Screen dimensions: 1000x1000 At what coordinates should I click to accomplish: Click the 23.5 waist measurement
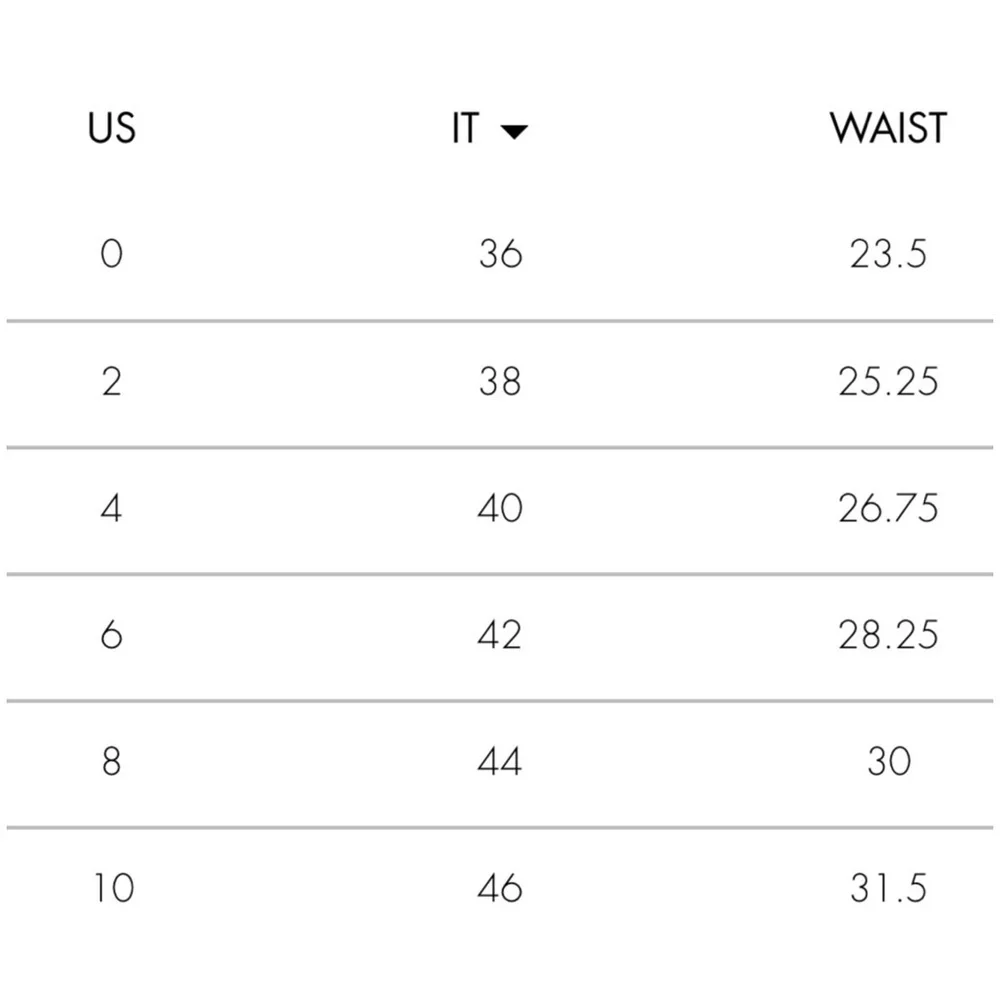(x=889, y=254)
